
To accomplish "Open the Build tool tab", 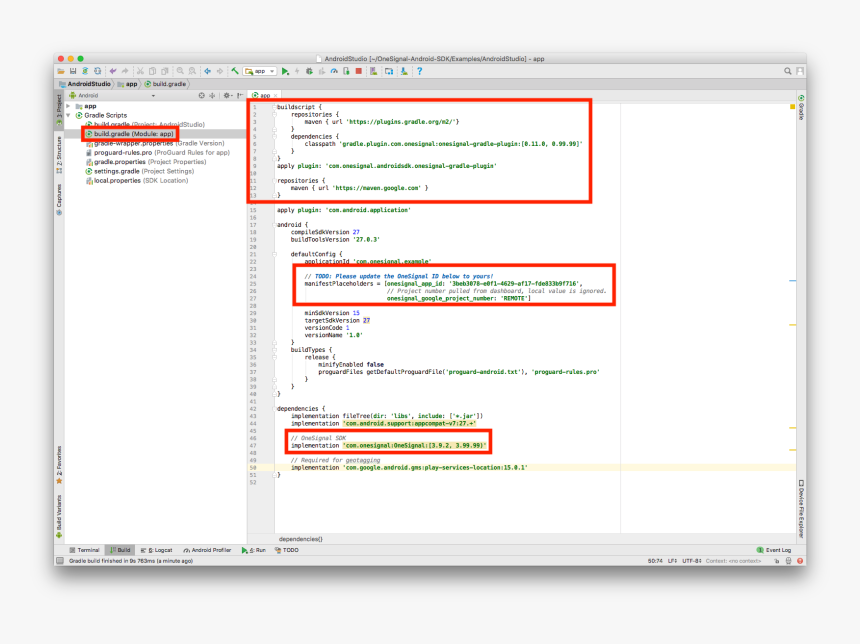I will coord(120,550).
